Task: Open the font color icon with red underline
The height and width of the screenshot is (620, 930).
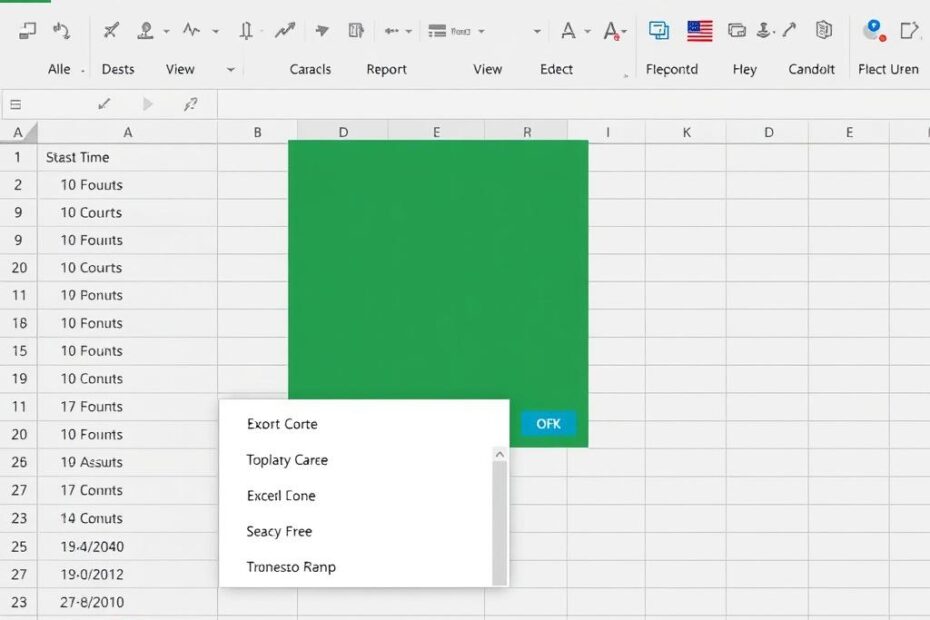Action: coord(609,31)
